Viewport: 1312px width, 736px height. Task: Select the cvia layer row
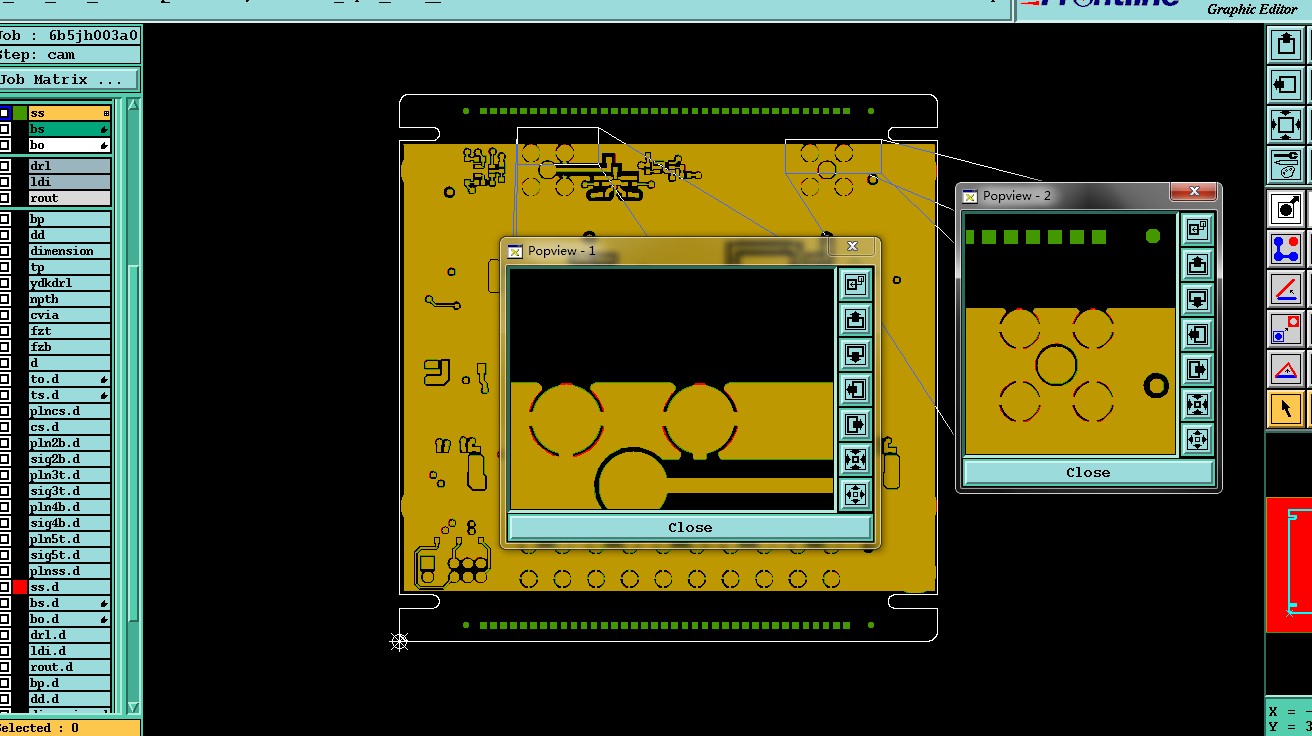point(69,315)
